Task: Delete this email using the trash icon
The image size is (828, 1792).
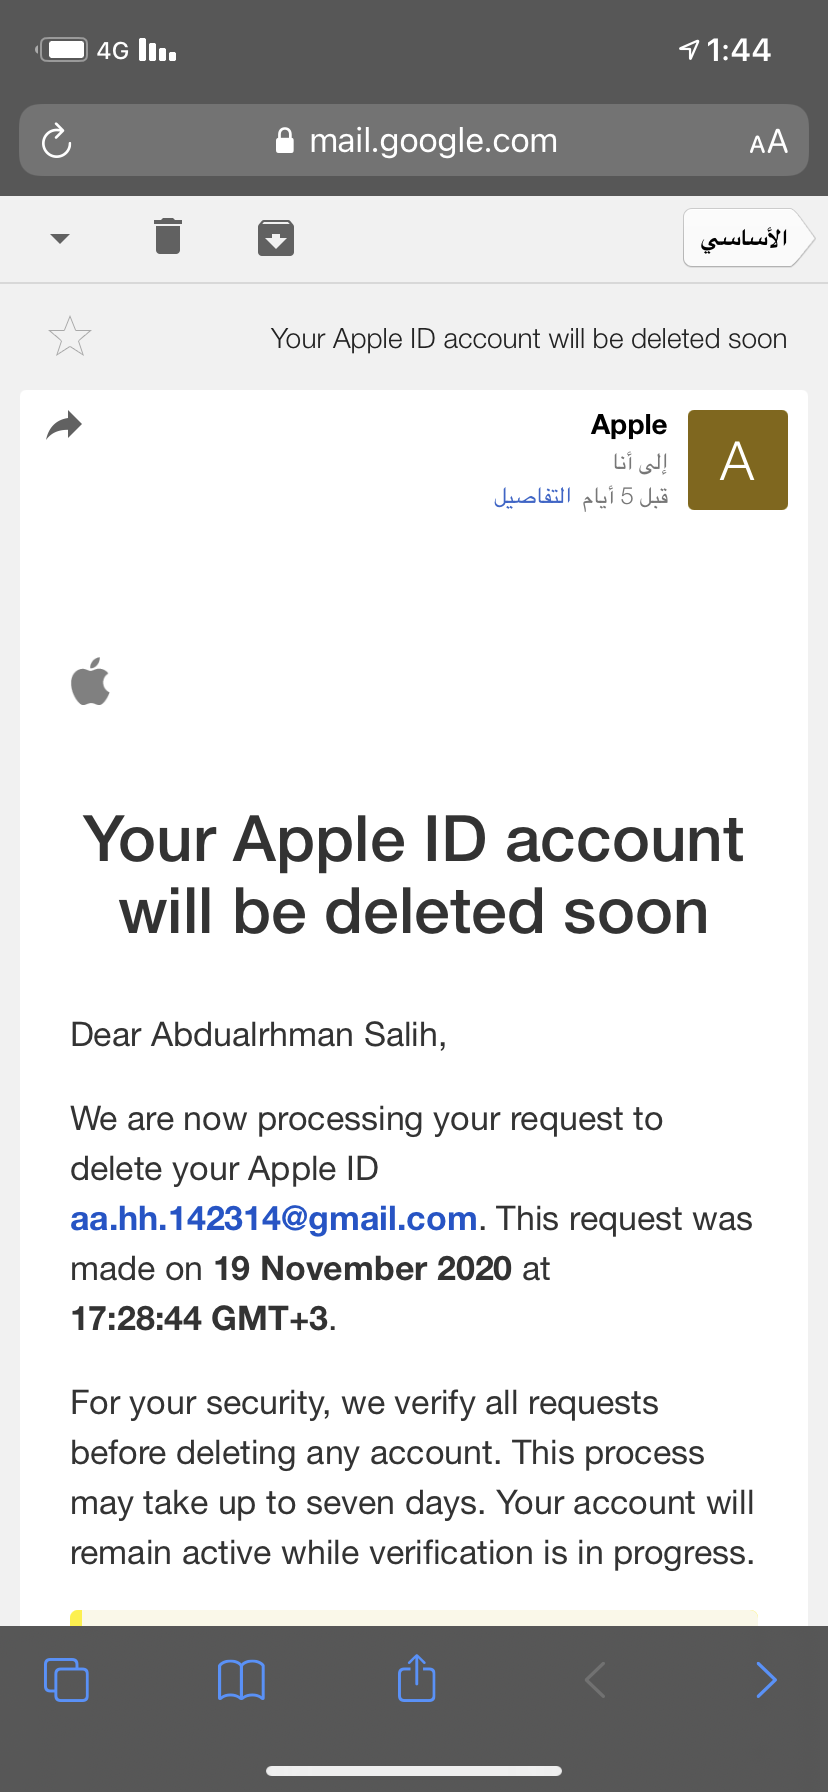Action: click(168, 237)
